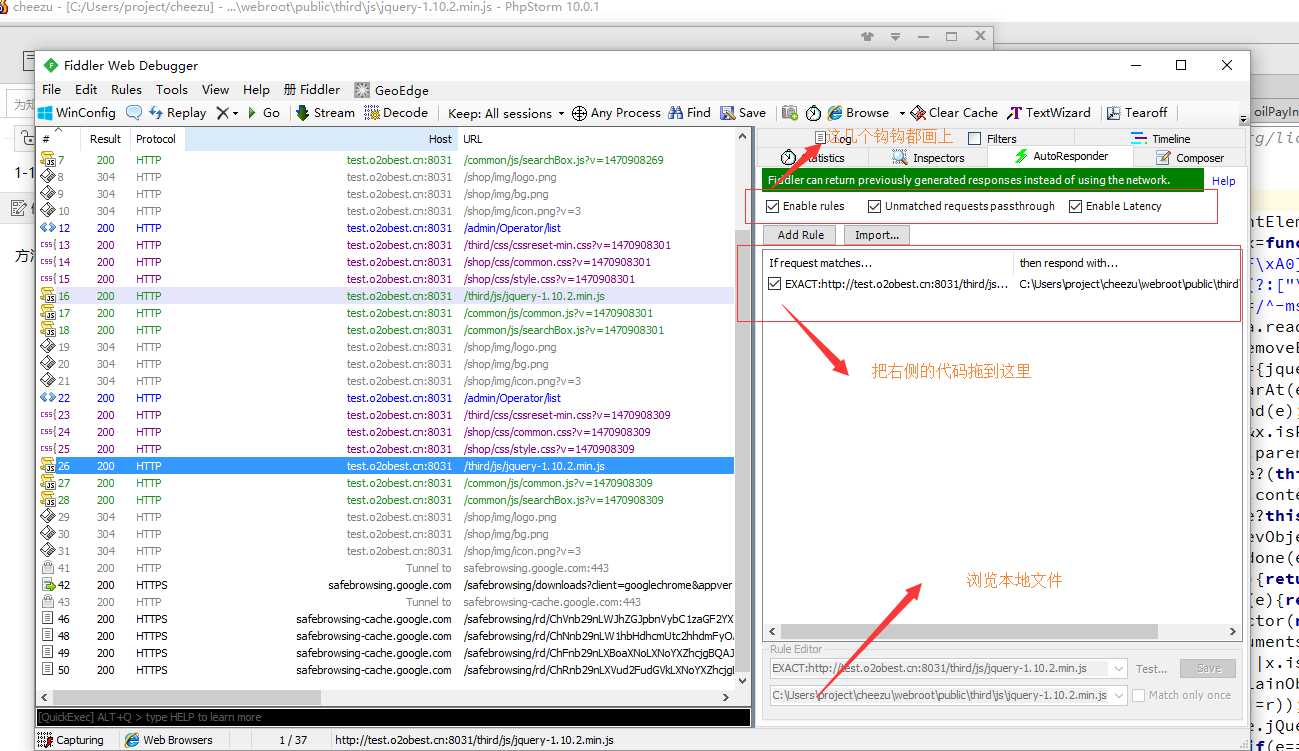1299x751 pixels.
Task: Toggle the Enable Latency checkbox
Action: pyautogui.click(x=1075, y=206)
